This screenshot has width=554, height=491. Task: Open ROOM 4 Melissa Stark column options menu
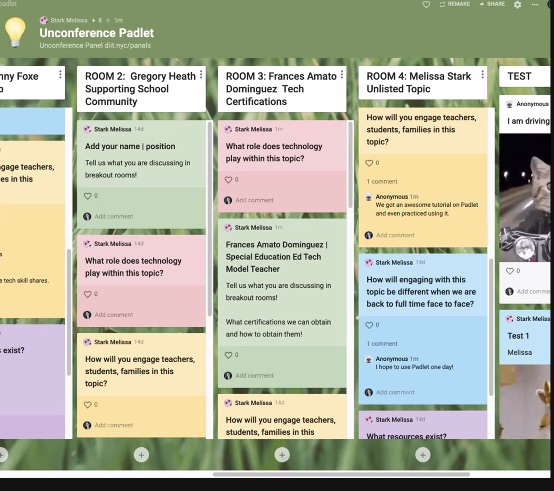coord(482,75)
